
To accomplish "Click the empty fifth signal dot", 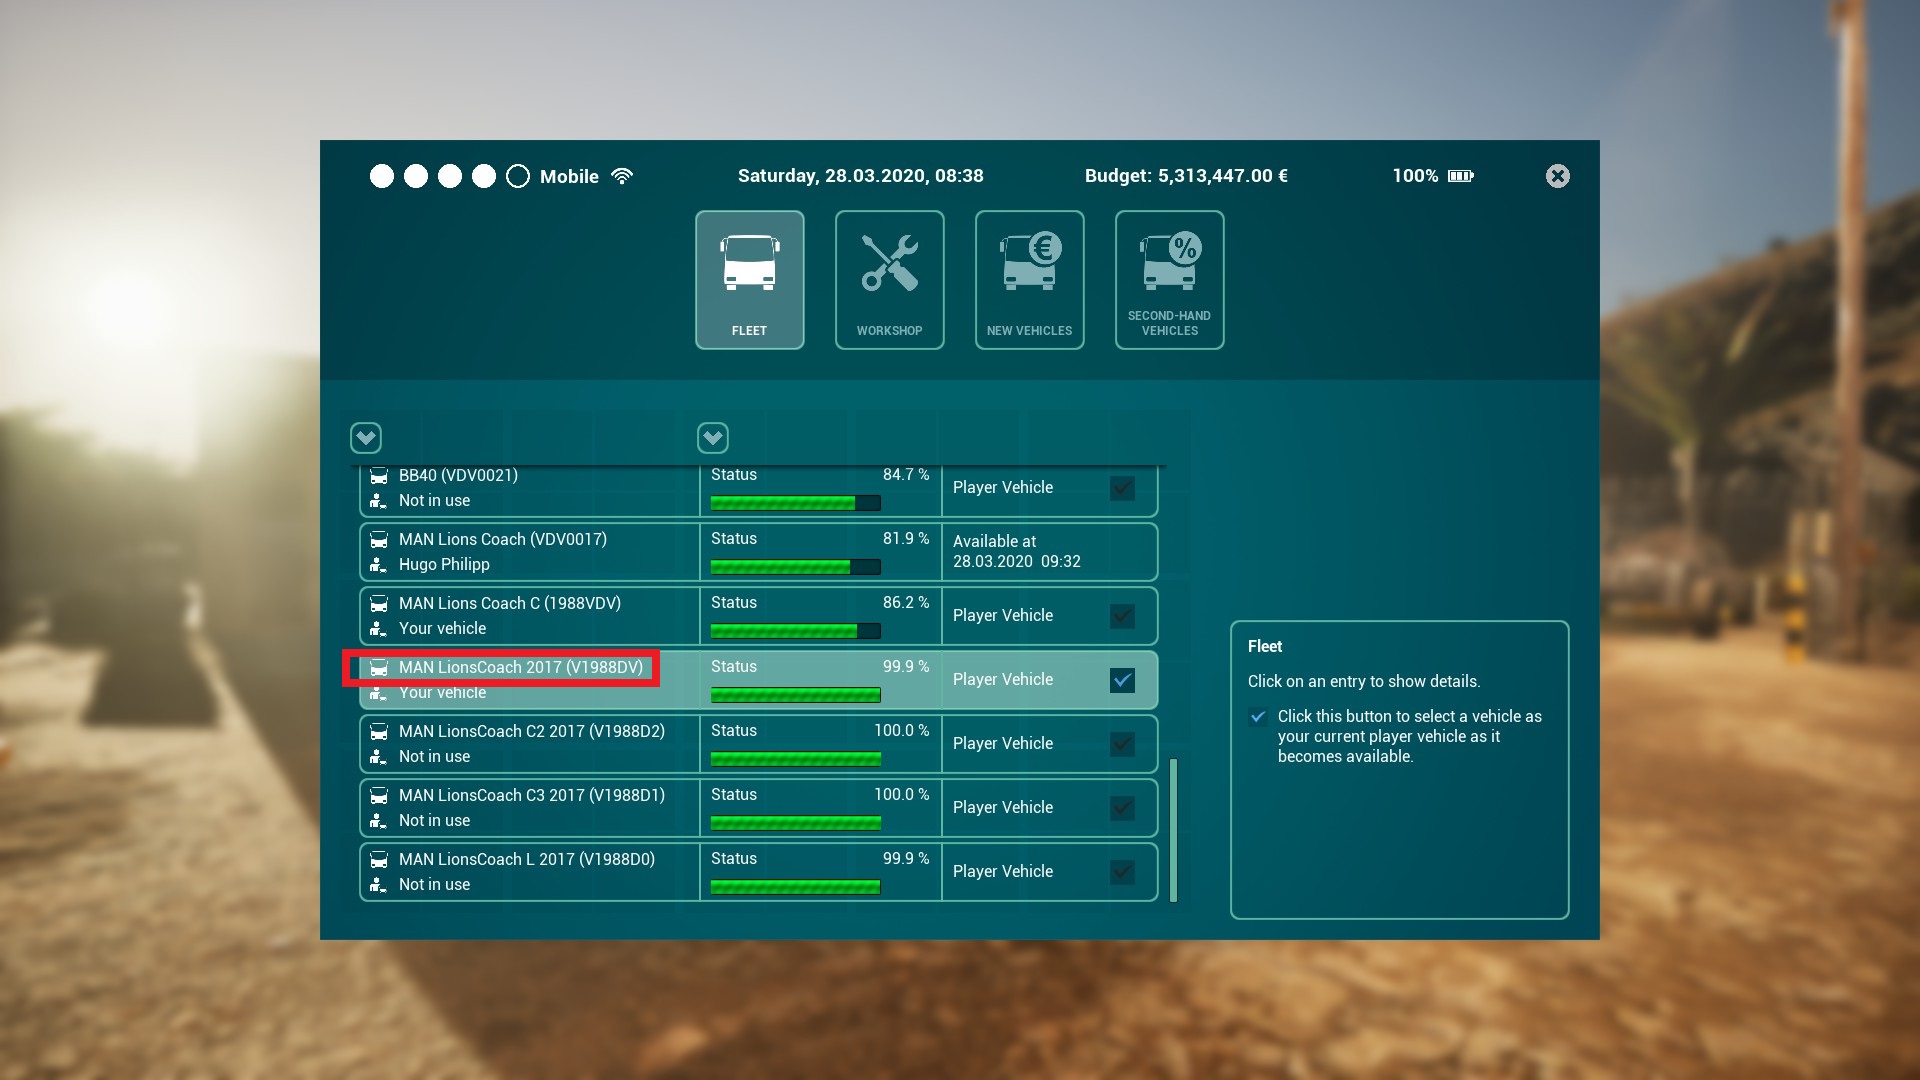I will point(518,177).
